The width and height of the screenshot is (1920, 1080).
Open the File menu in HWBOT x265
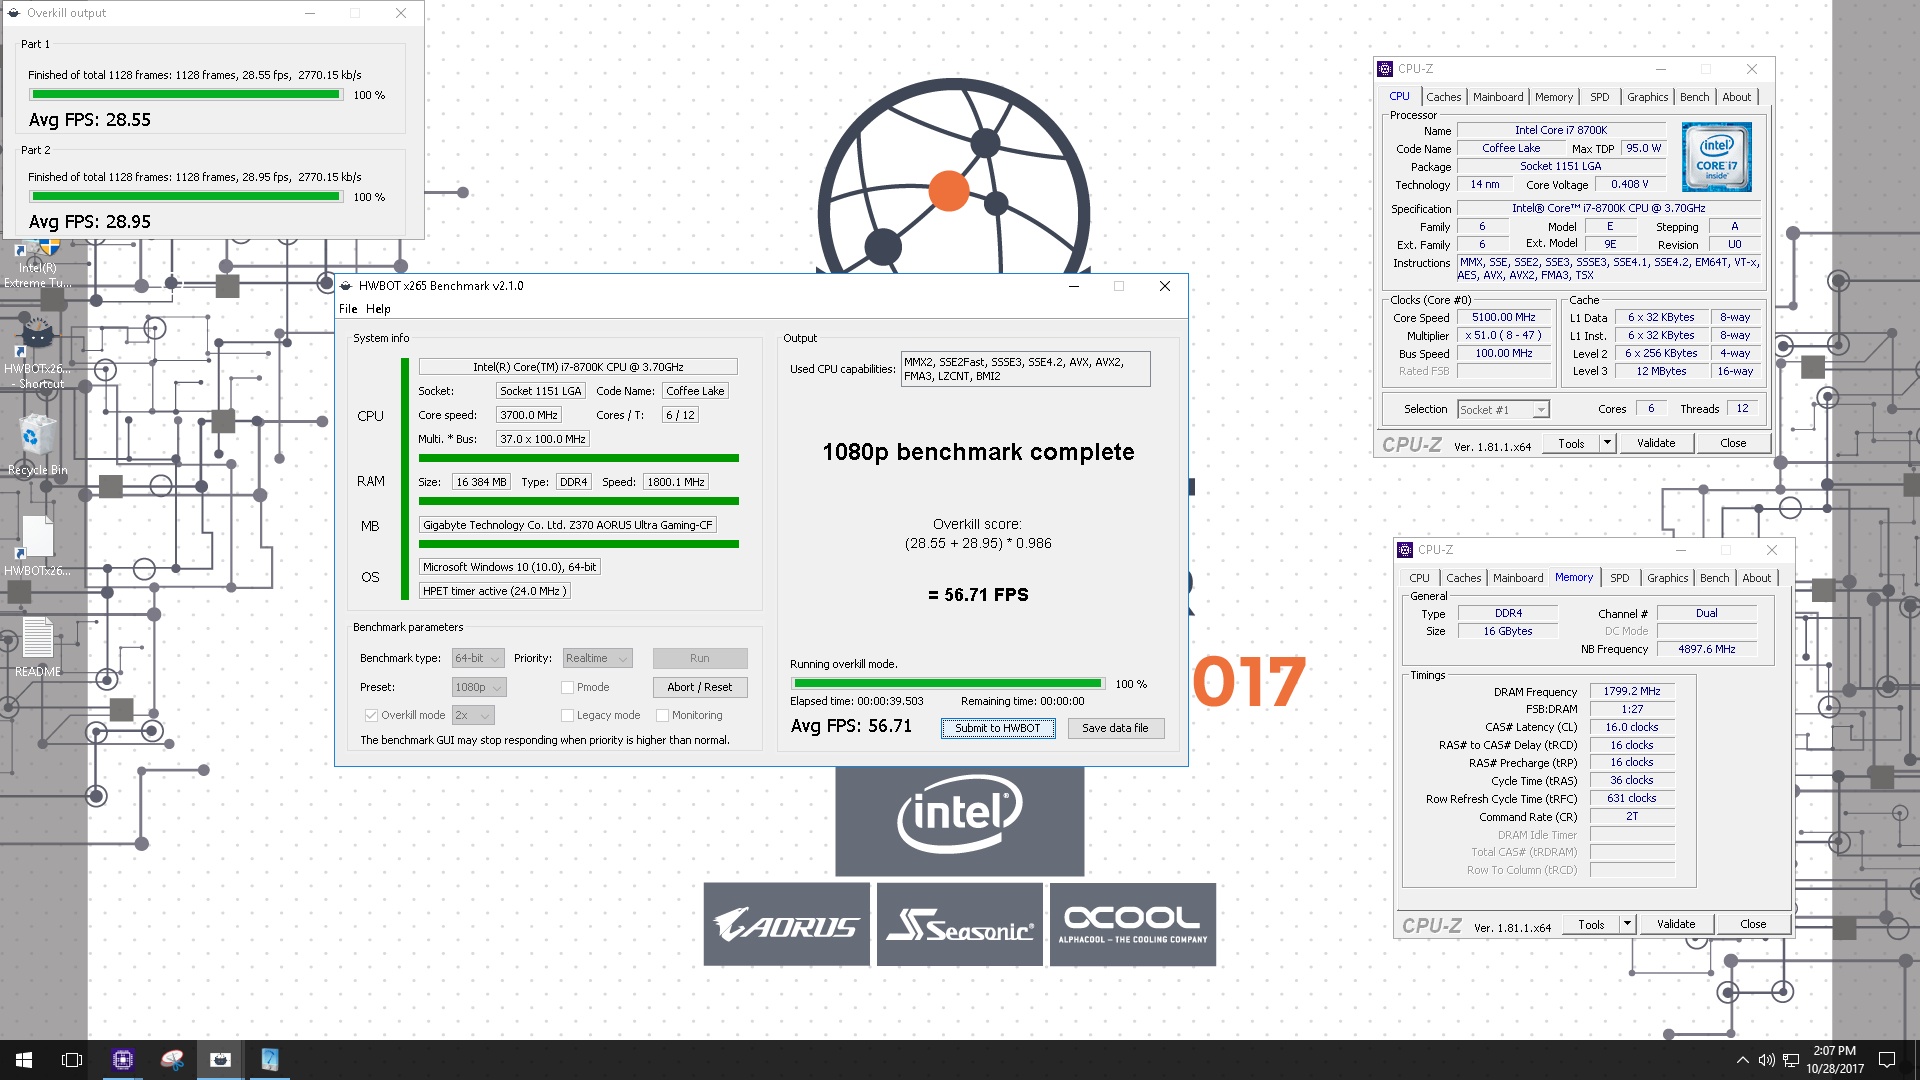coord(348,309)
